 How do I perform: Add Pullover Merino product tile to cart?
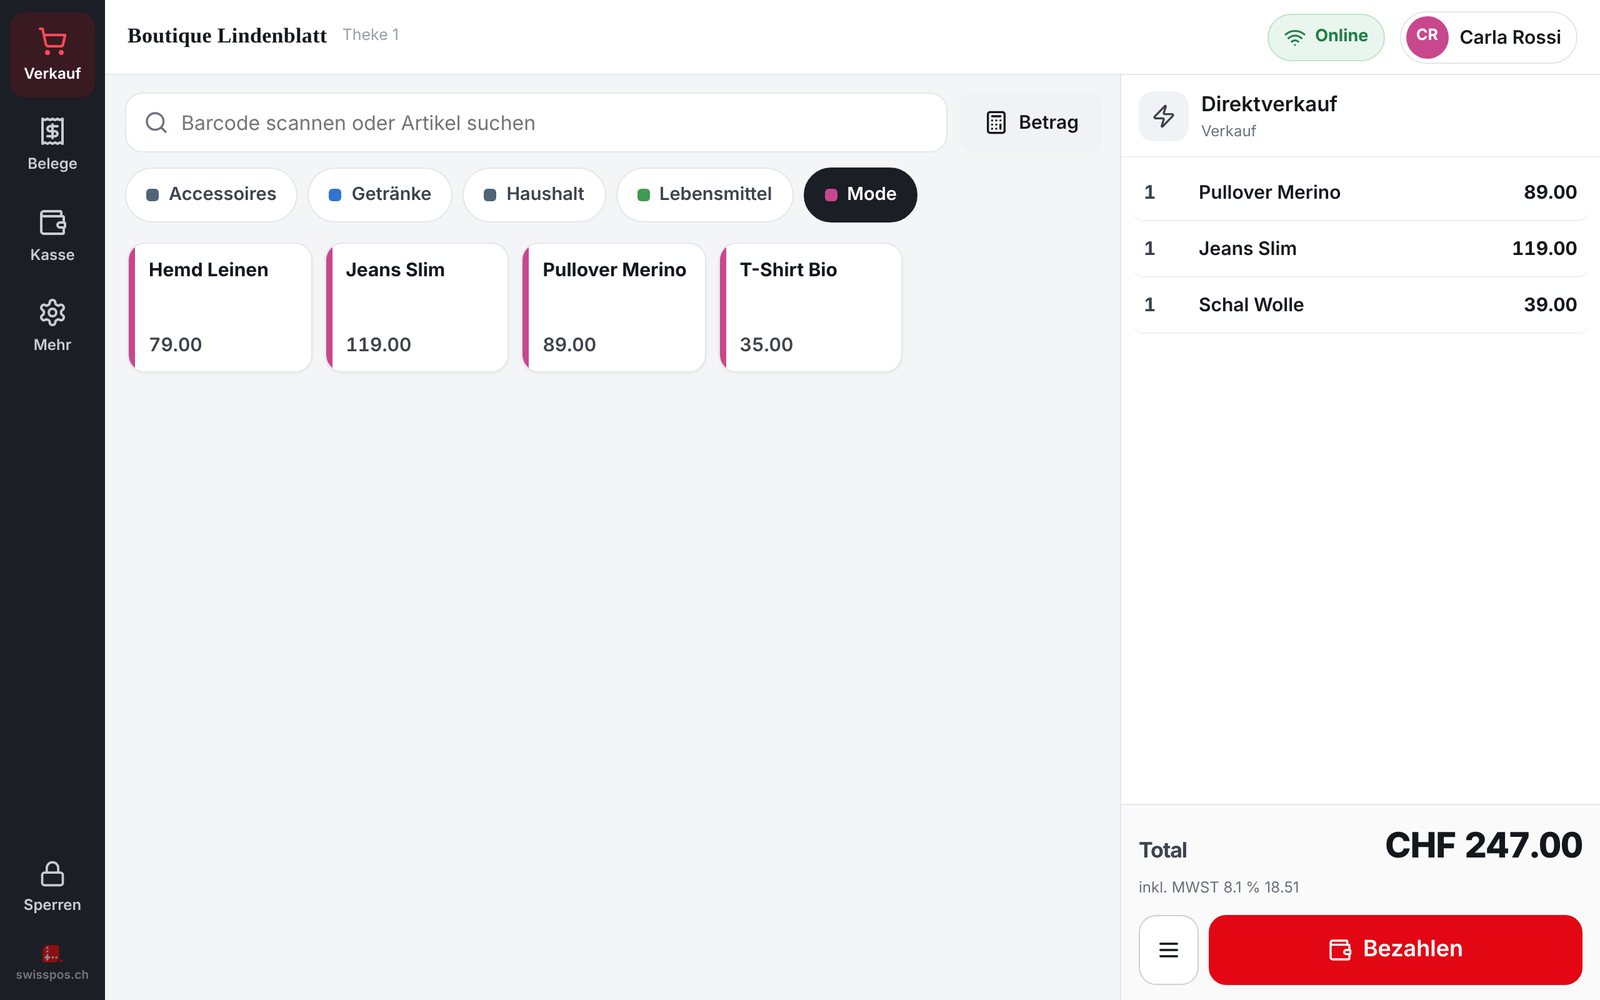(614, 308)
